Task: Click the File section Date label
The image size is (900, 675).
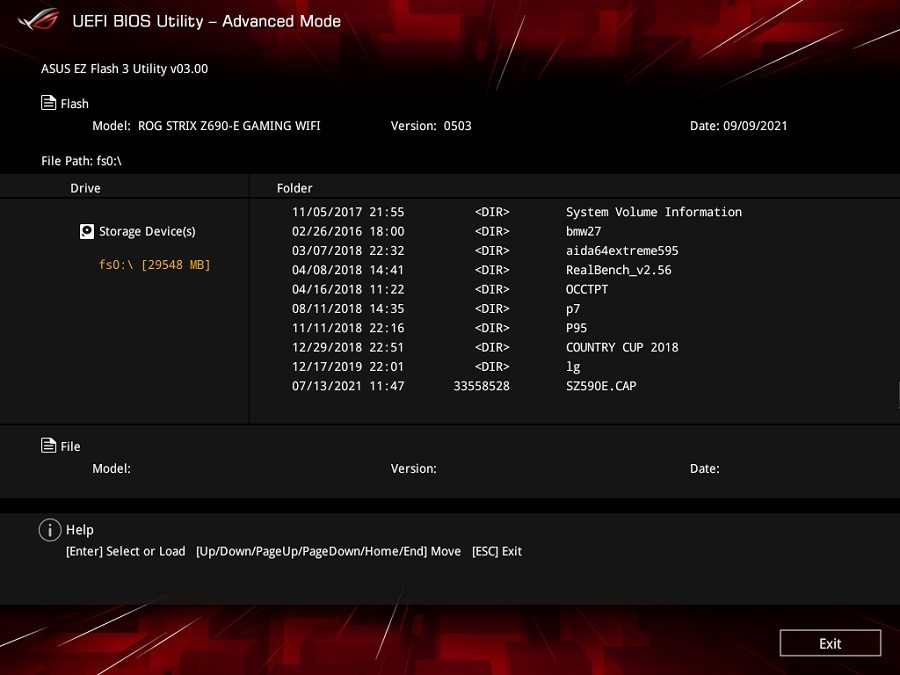Action: pos(704,468)
